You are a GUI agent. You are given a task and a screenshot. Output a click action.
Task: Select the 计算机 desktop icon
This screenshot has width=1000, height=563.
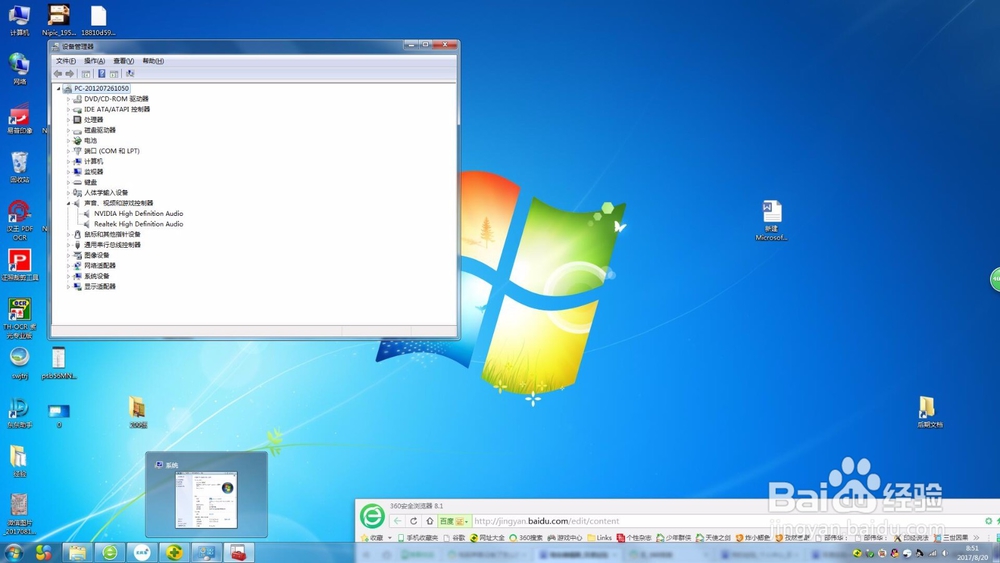click(19, 20)
